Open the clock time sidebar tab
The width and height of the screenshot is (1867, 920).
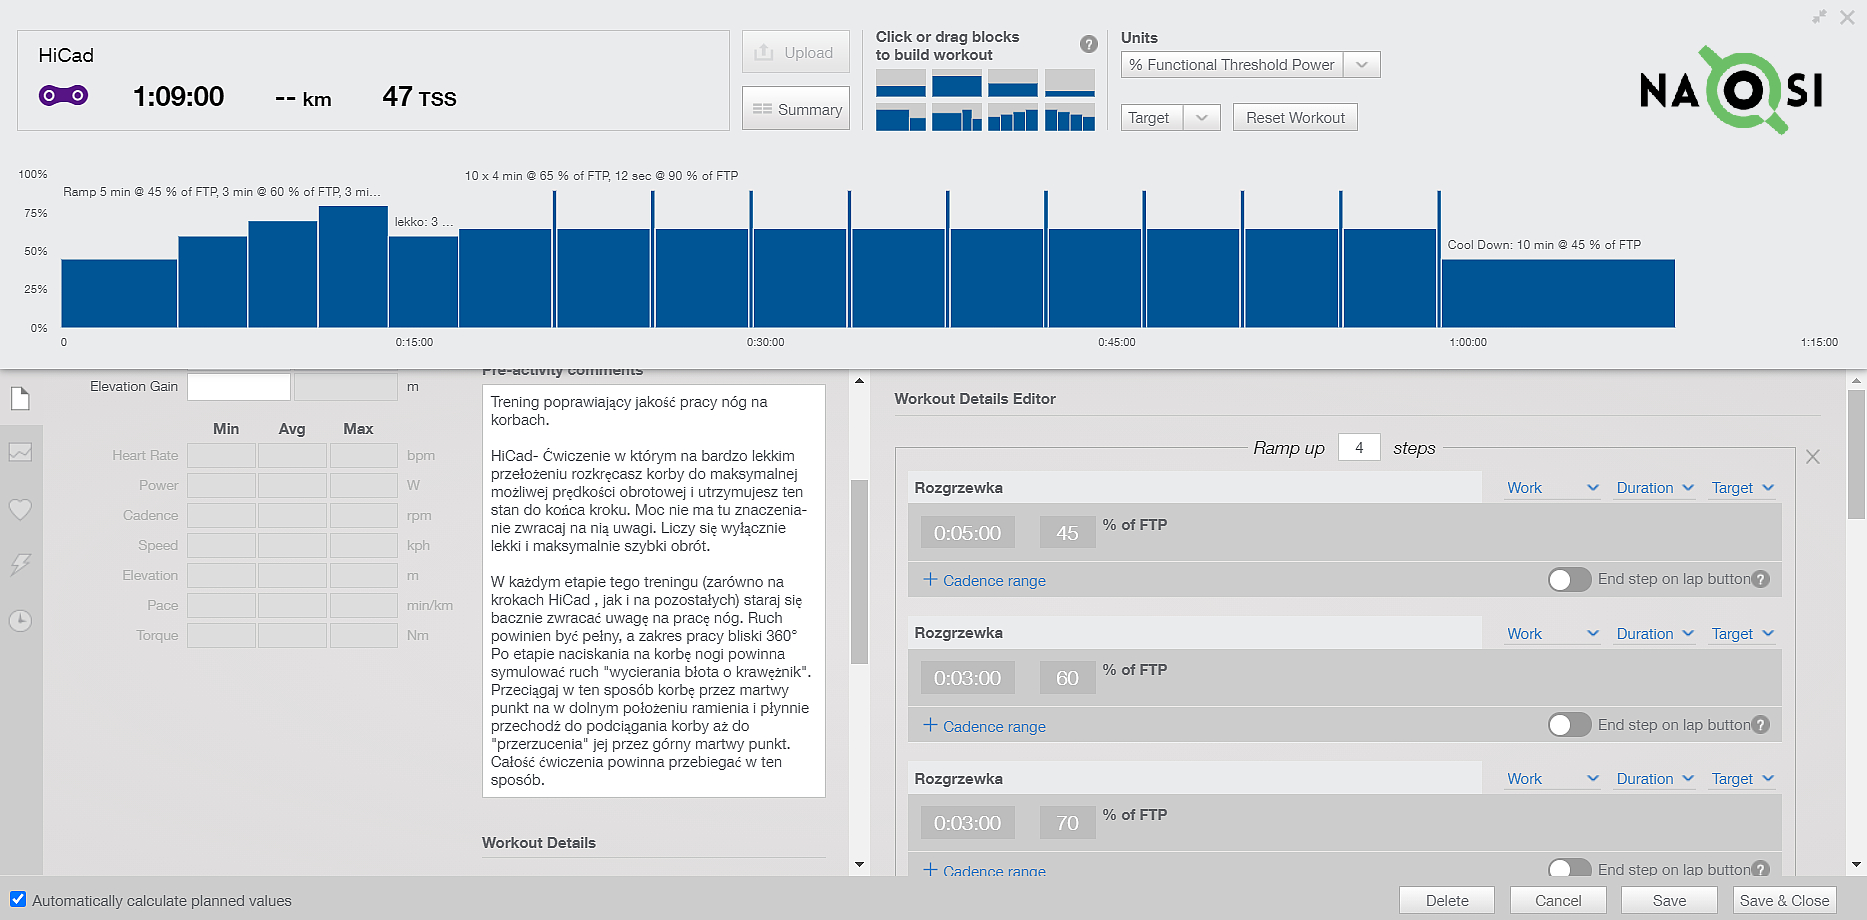(20, 620)
